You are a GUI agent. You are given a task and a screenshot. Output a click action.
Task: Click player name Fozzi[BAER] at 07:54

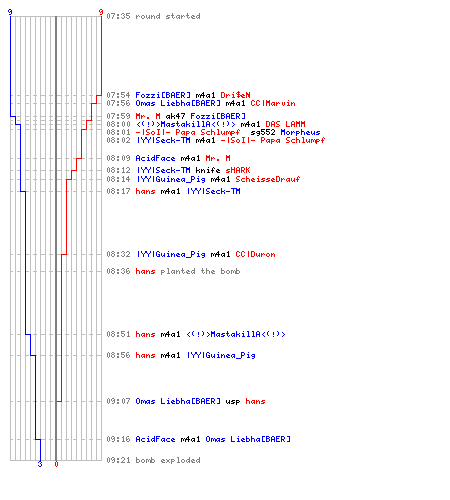(163, 95)
